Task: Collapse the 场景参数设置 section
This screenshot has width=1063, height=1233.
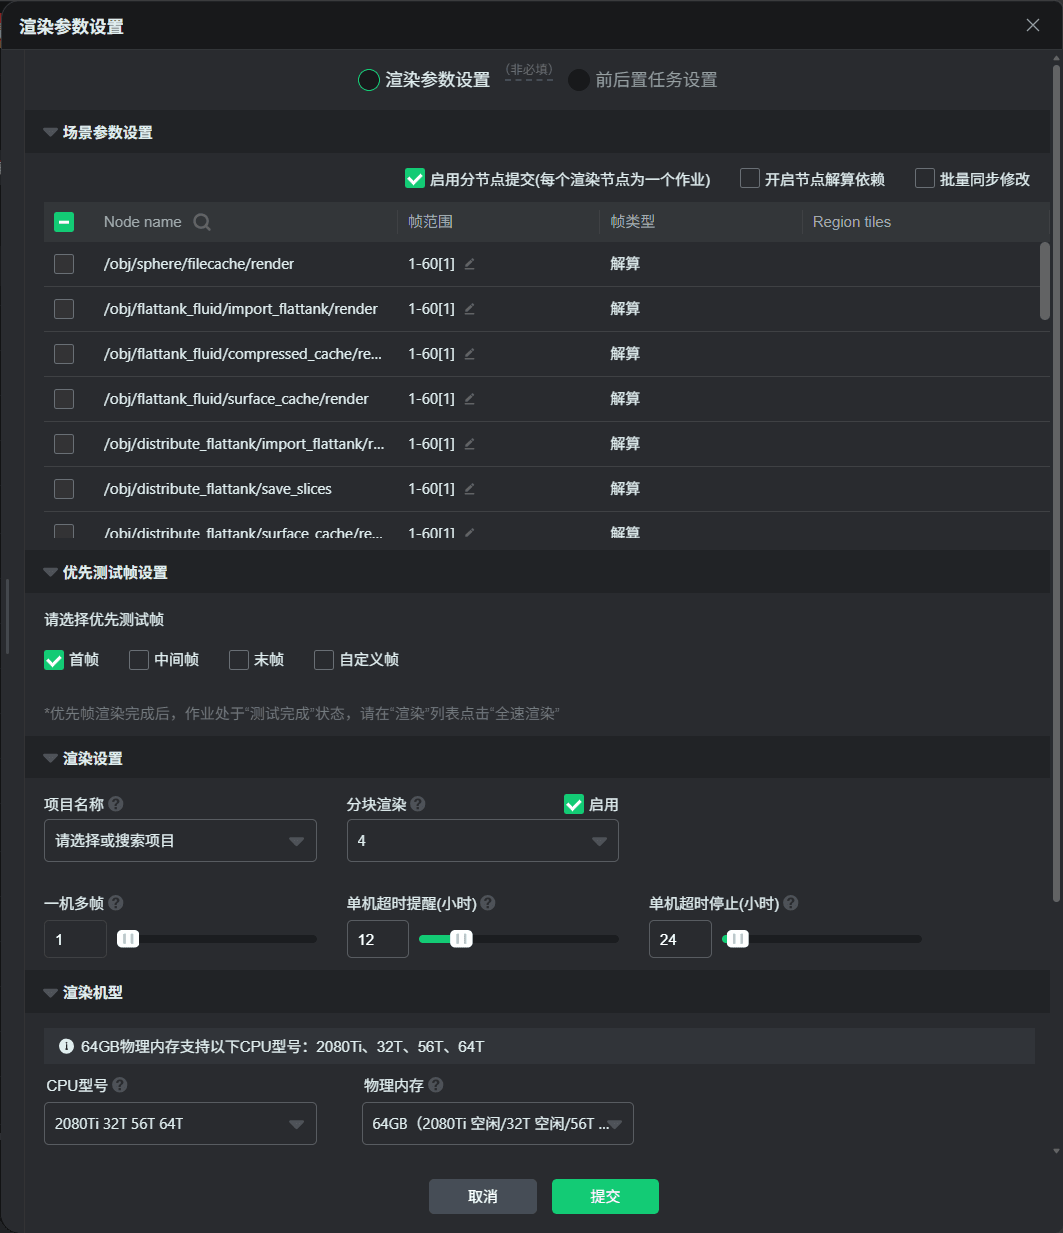Action: point(50,132)
